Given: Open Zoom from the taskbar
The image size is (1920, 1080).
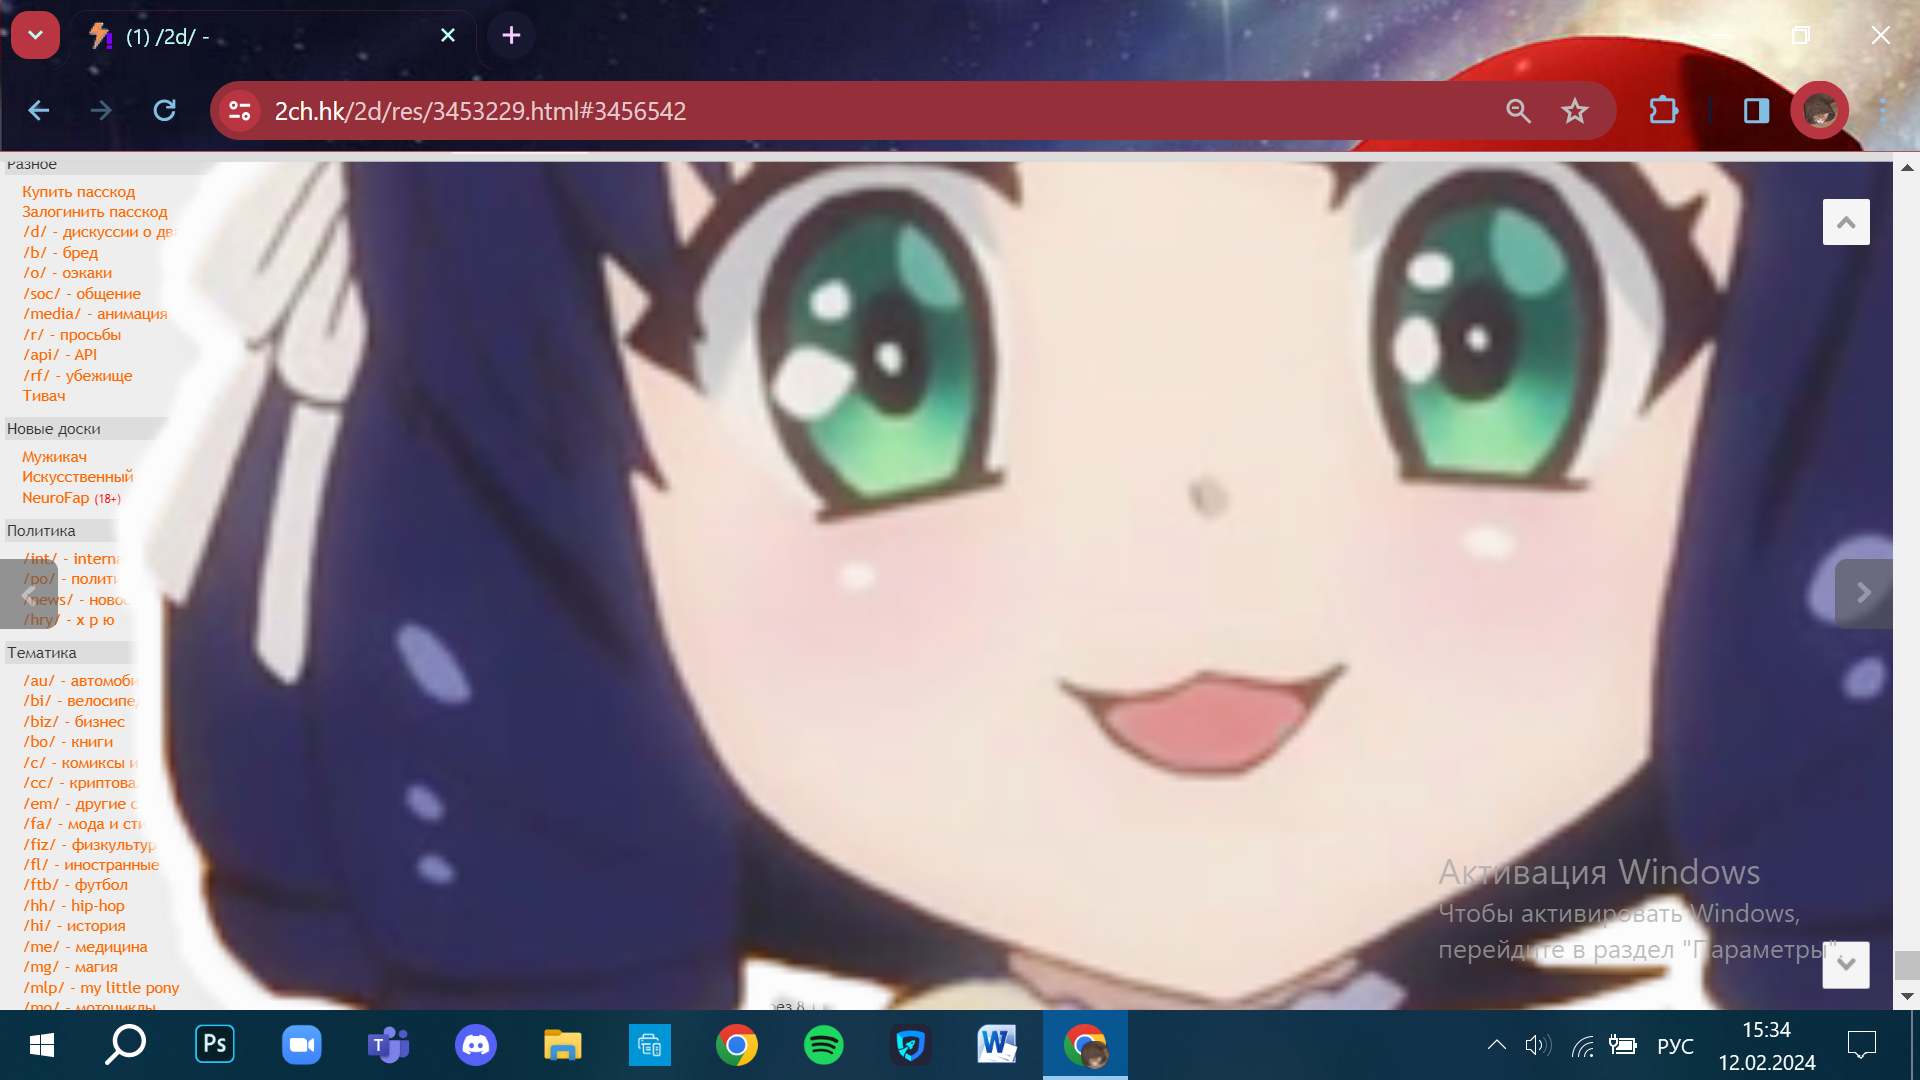Looking at the screenshot, I should click(x=302, y=1045).
